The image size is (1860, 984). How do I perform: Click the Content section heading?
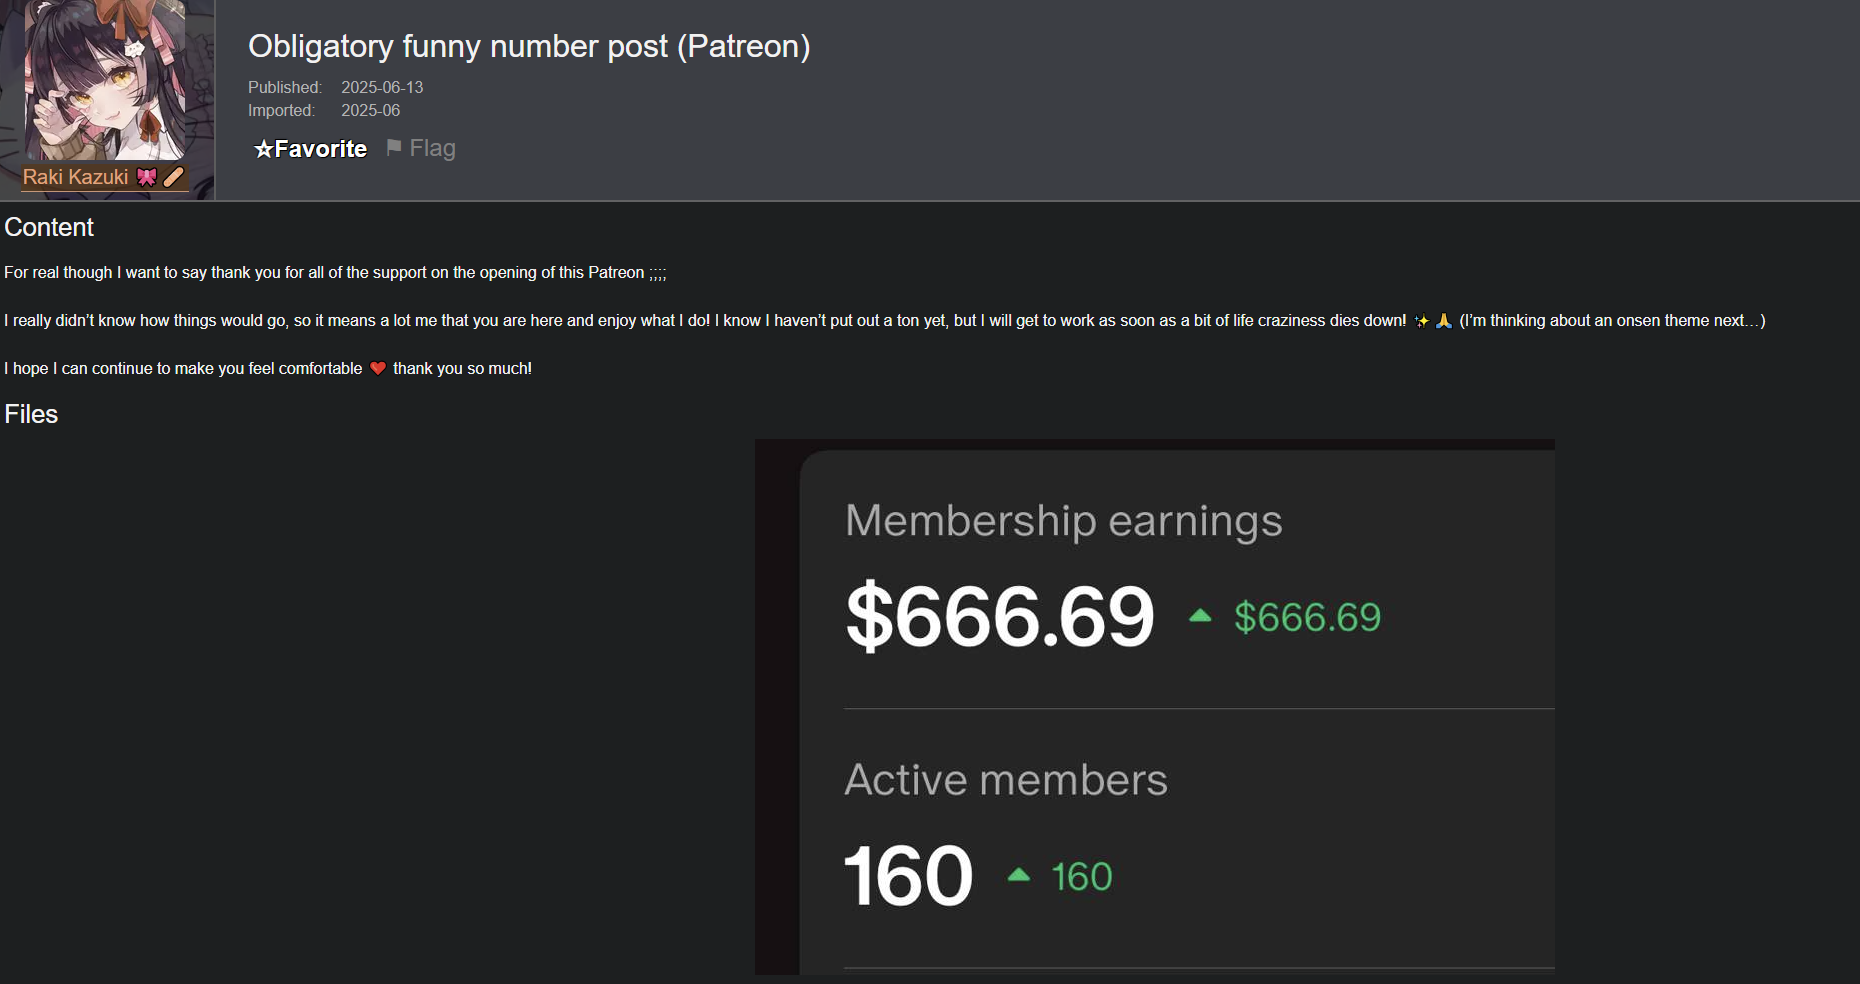click(49, 227)
